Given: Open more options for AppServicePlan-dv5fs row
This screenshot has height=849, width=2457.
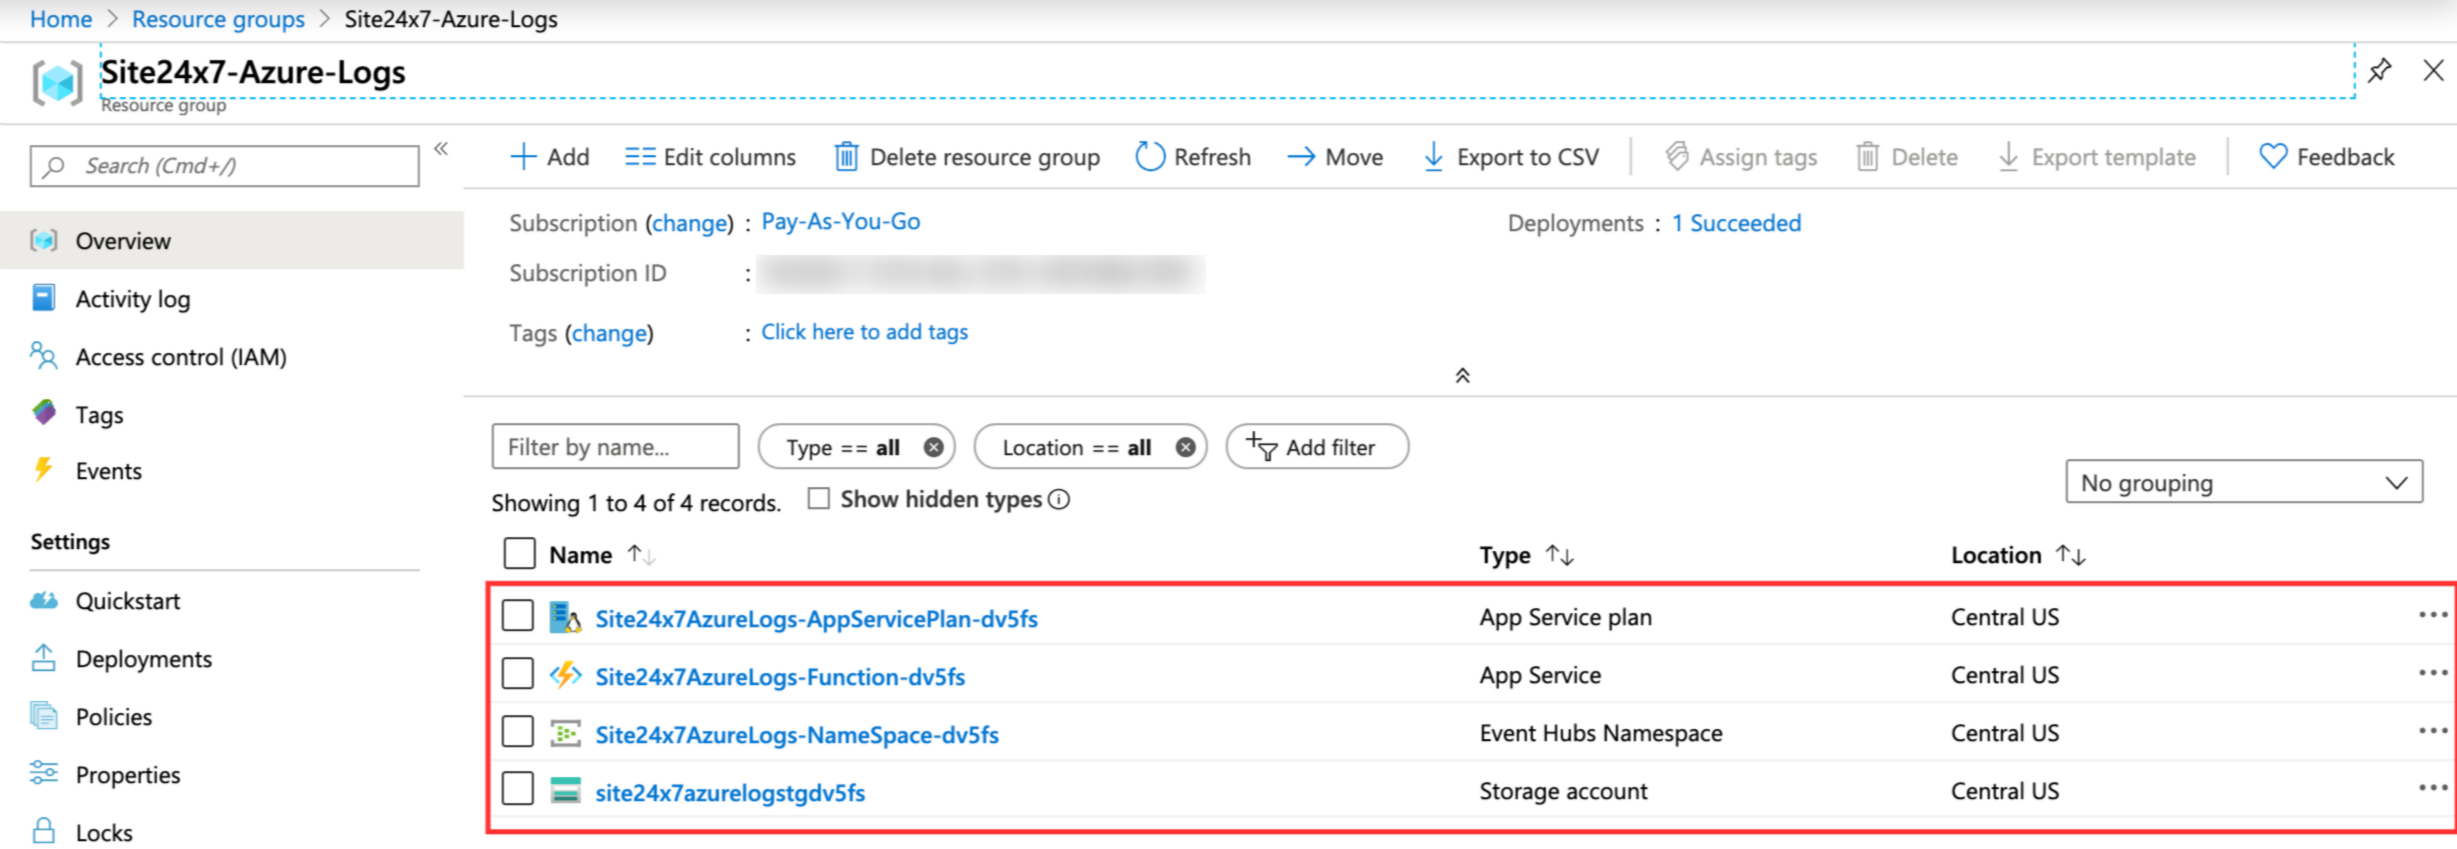Looking at the screenshot, I should pyautogui.click(x=2433, y=615).
